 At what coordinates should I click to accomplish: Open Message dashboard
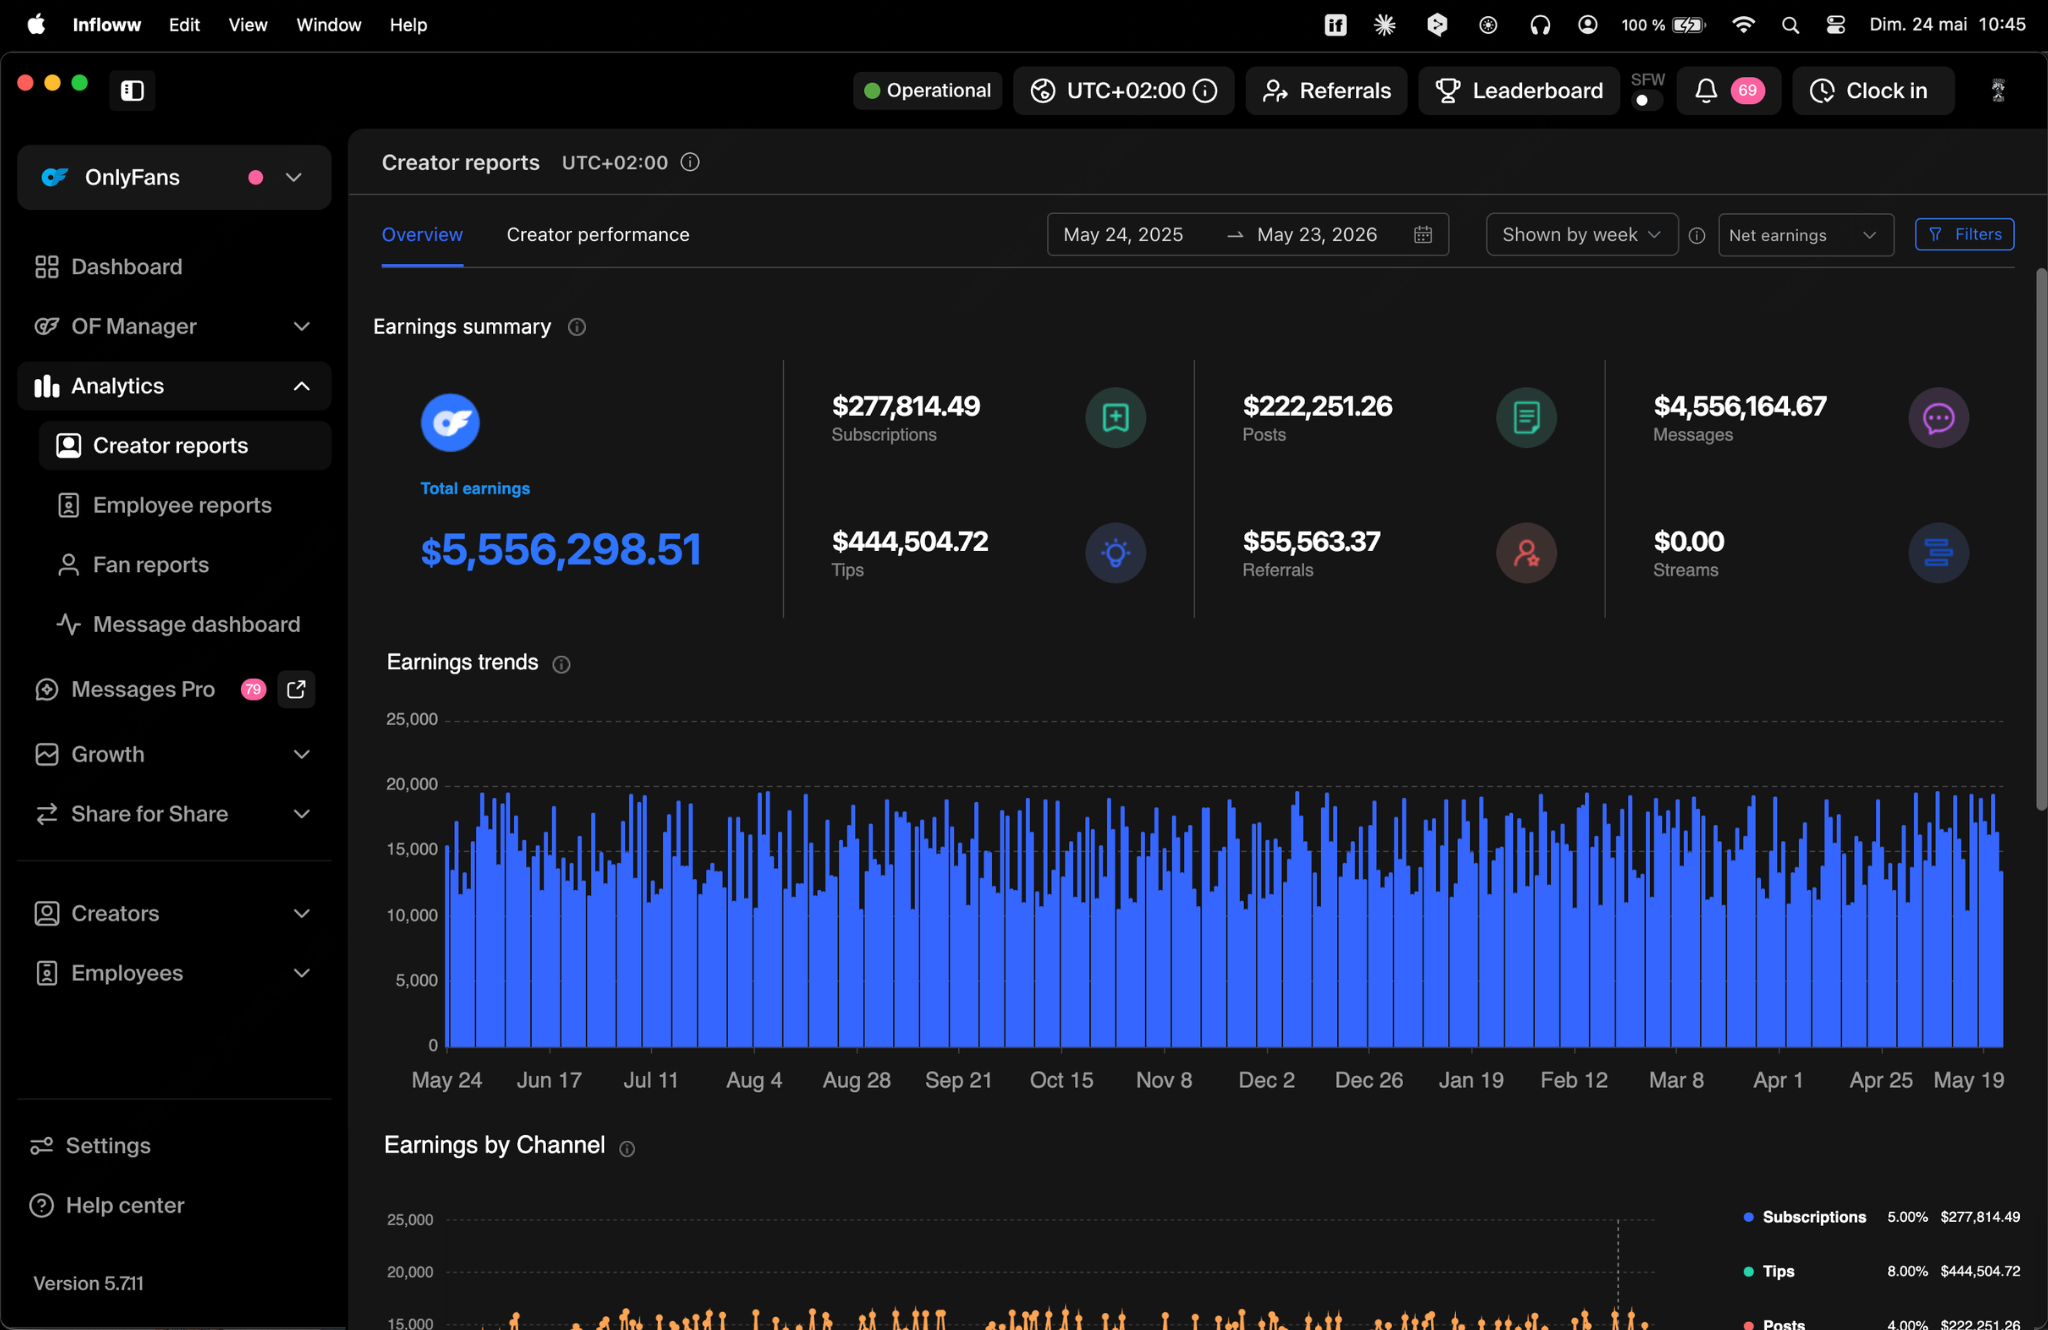185,624
